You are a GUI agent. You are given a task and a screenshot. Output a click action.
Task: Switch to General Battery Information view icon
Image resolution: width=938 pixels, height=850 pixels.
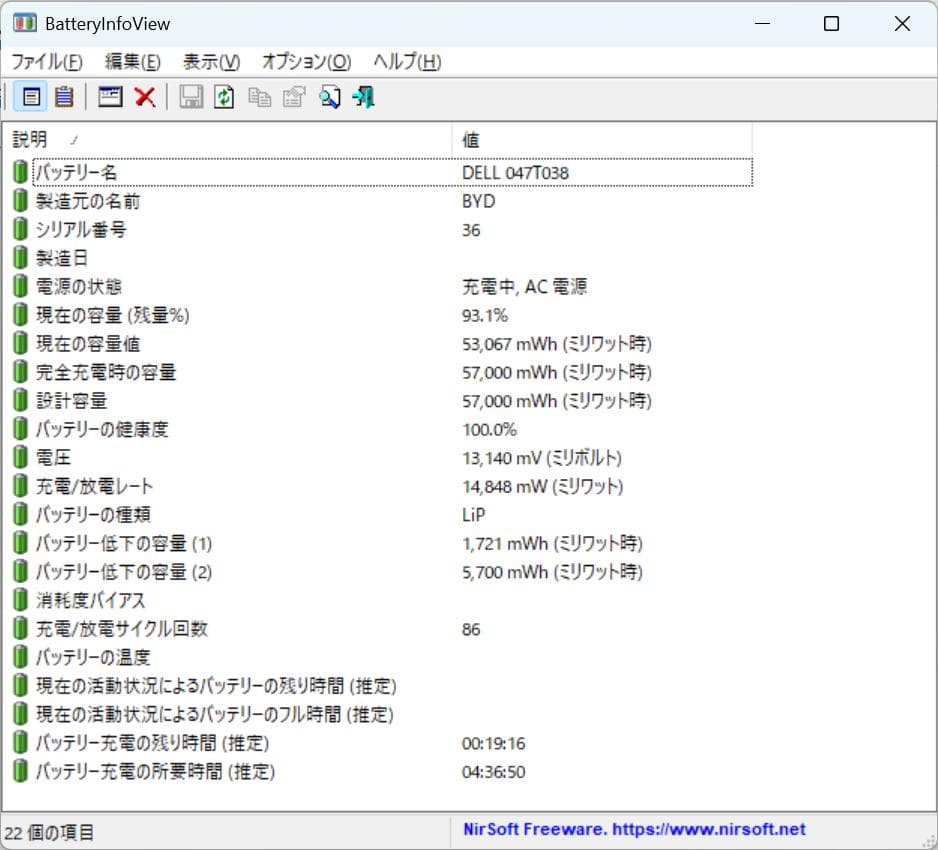(x=32, y=97)
